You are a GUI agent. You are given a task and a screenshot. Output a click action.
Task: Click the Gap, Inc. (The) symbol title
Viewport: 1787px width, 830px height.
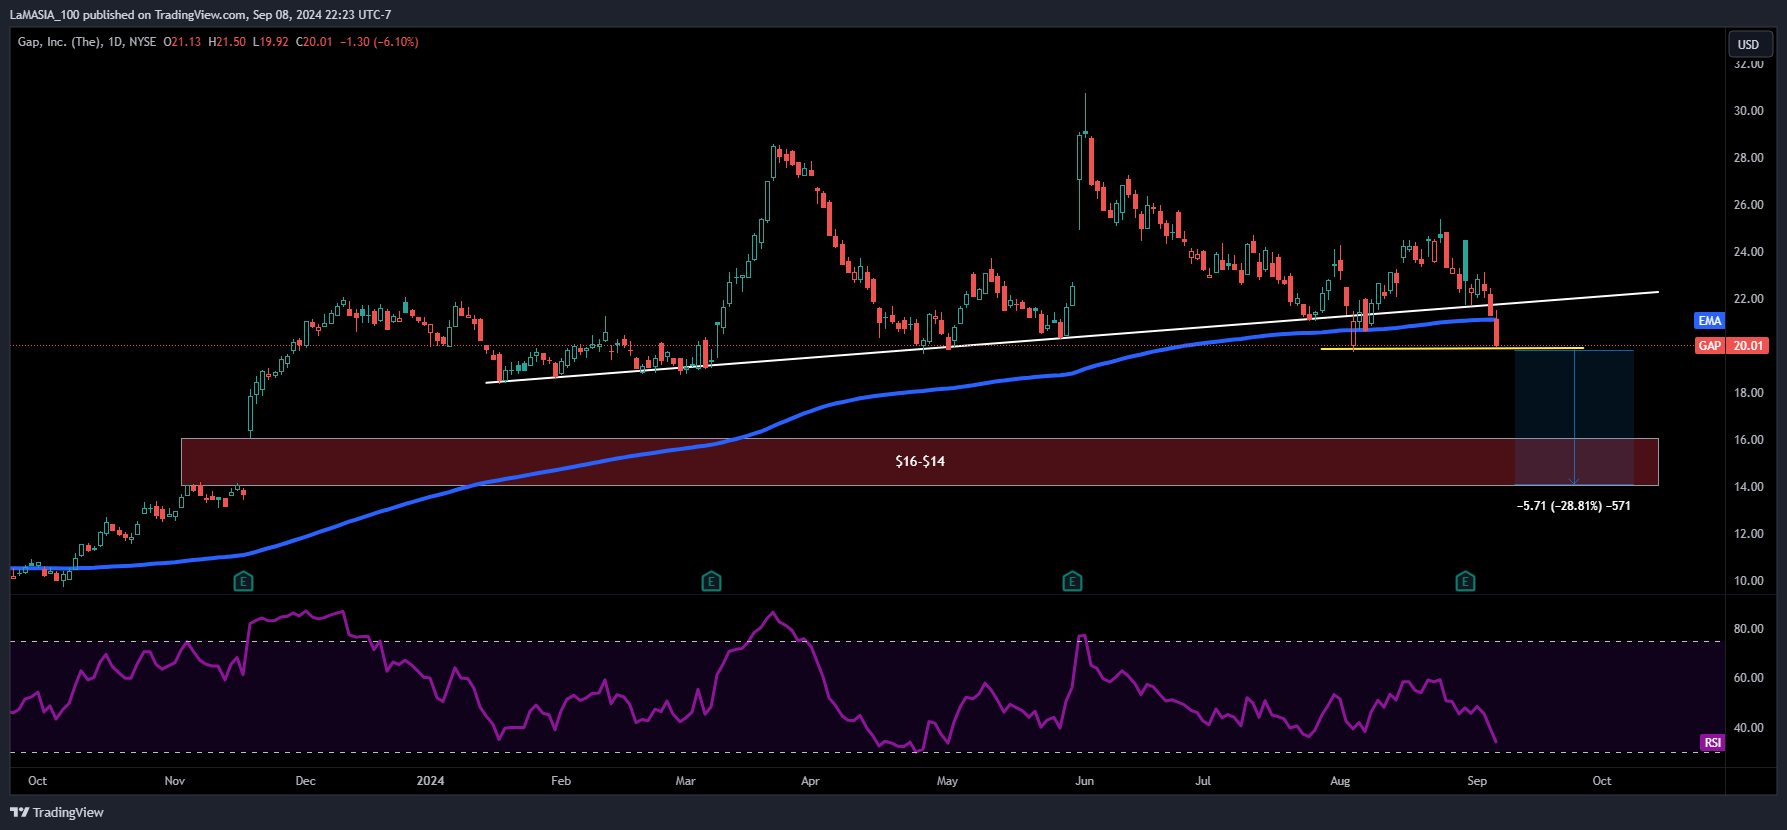pos(59,42)
